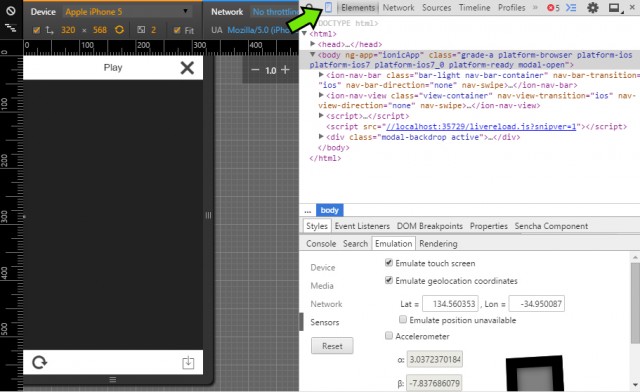Collapse the body element node
The image size is (640, 392).
313,54
